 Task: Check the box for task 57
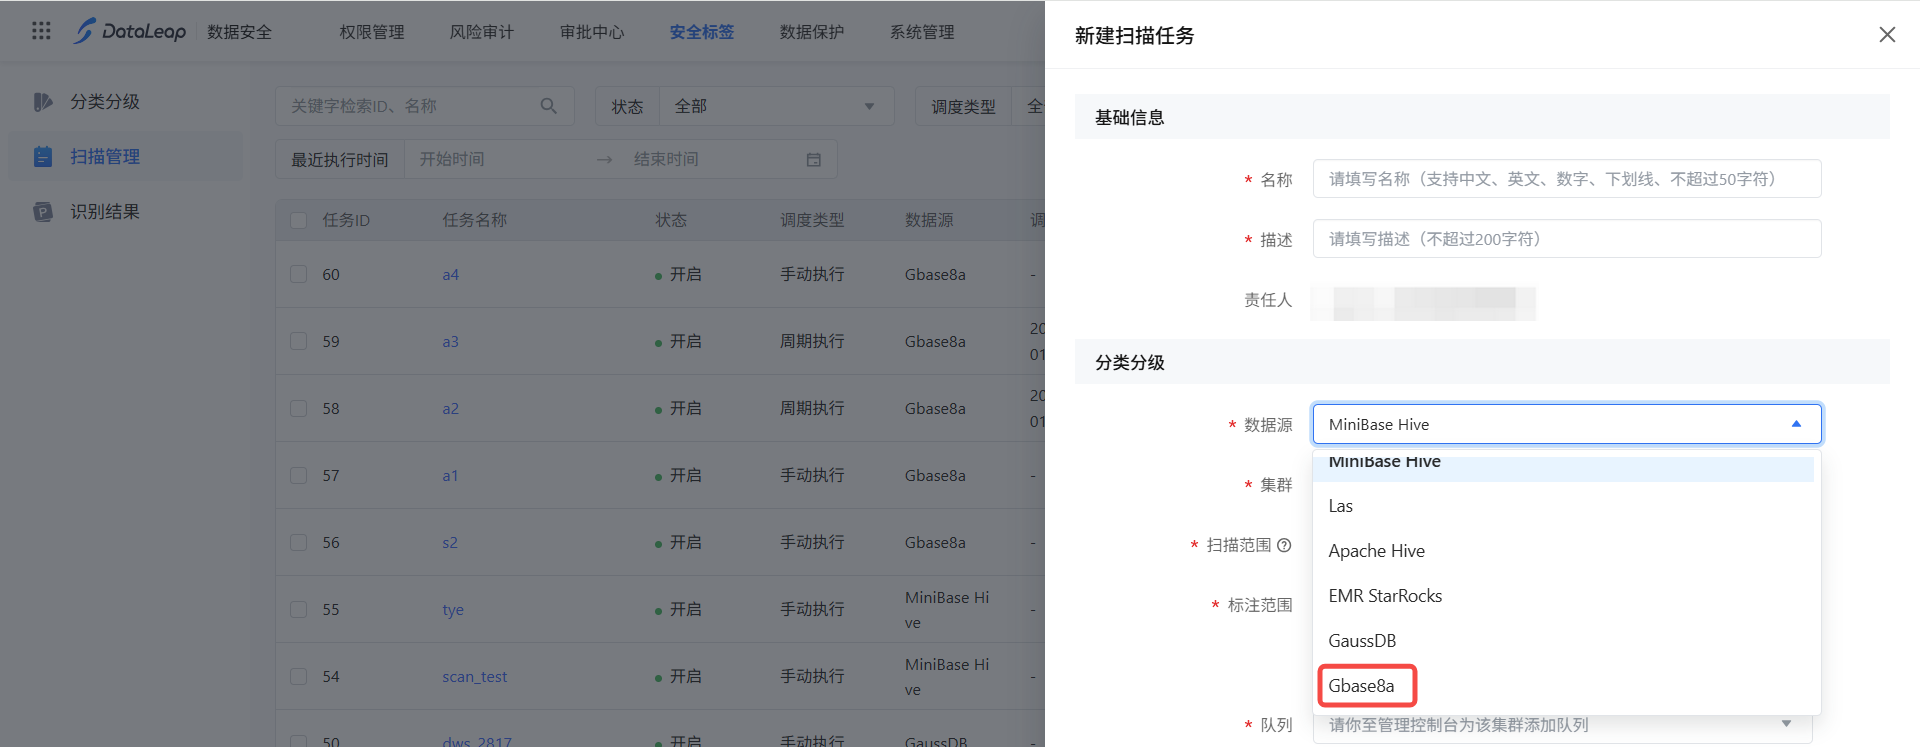[x=299, y=475]
